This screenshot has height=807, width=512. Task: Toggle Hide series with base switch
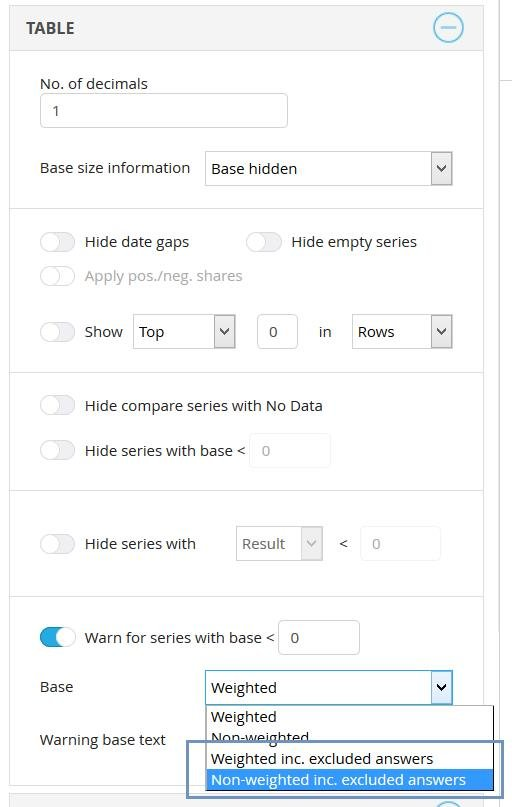[x=58, y=451]
